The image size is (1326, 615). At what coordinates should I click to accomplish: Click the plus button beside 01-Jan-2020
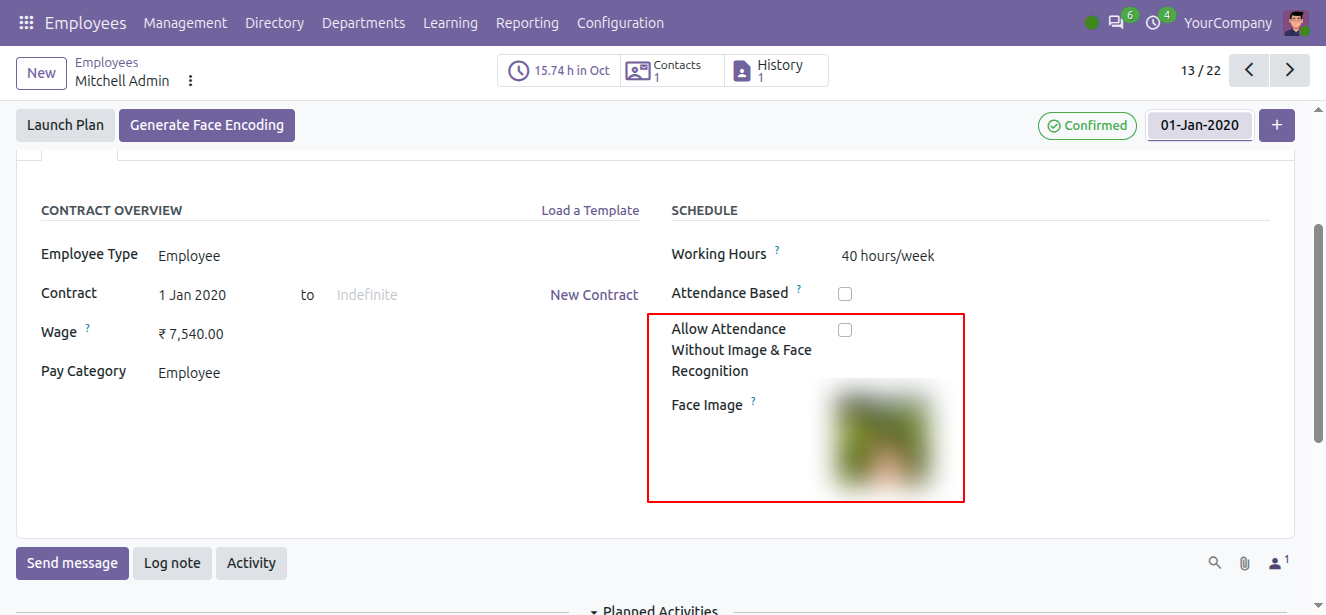1277,126
